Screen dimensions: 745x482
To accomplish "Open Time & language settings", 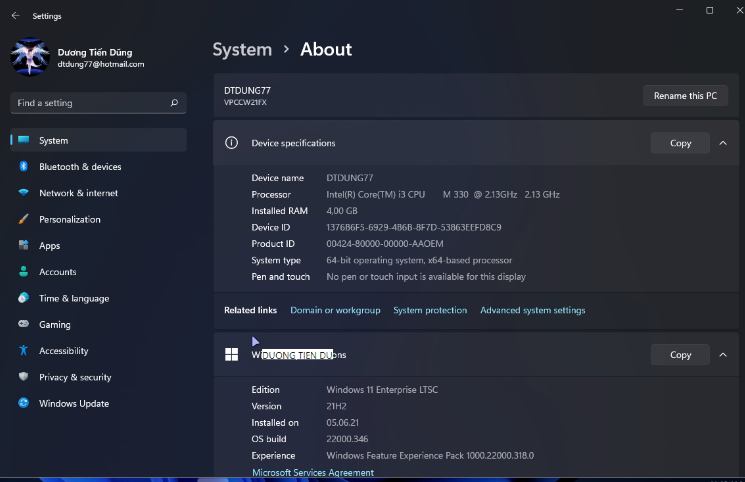I will click(98, 298).
